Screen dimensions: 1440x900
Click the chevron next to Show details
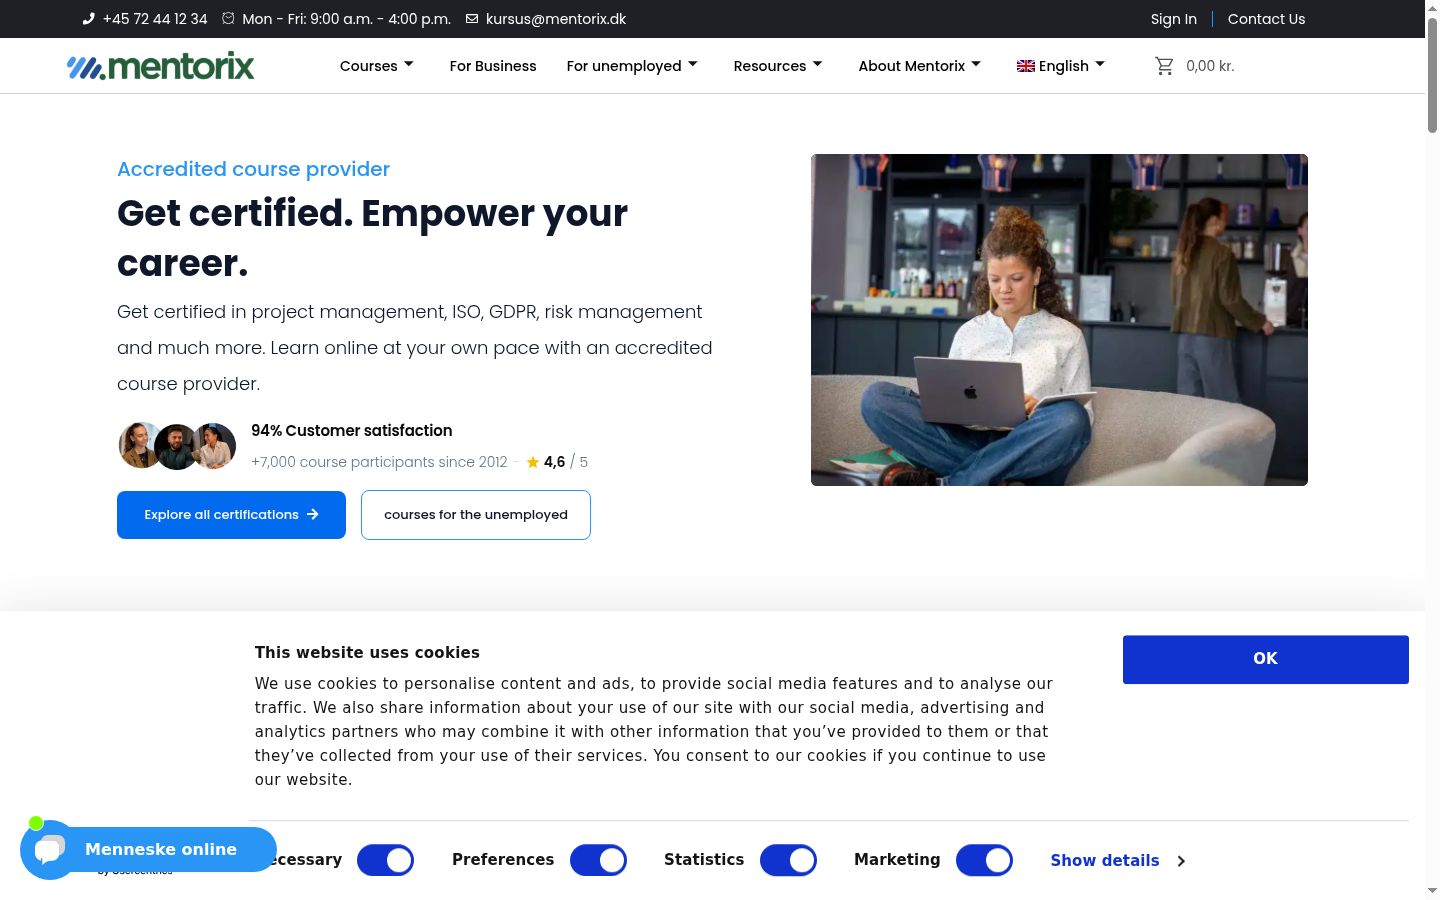pyautogui.click(x=1181, y=861)
